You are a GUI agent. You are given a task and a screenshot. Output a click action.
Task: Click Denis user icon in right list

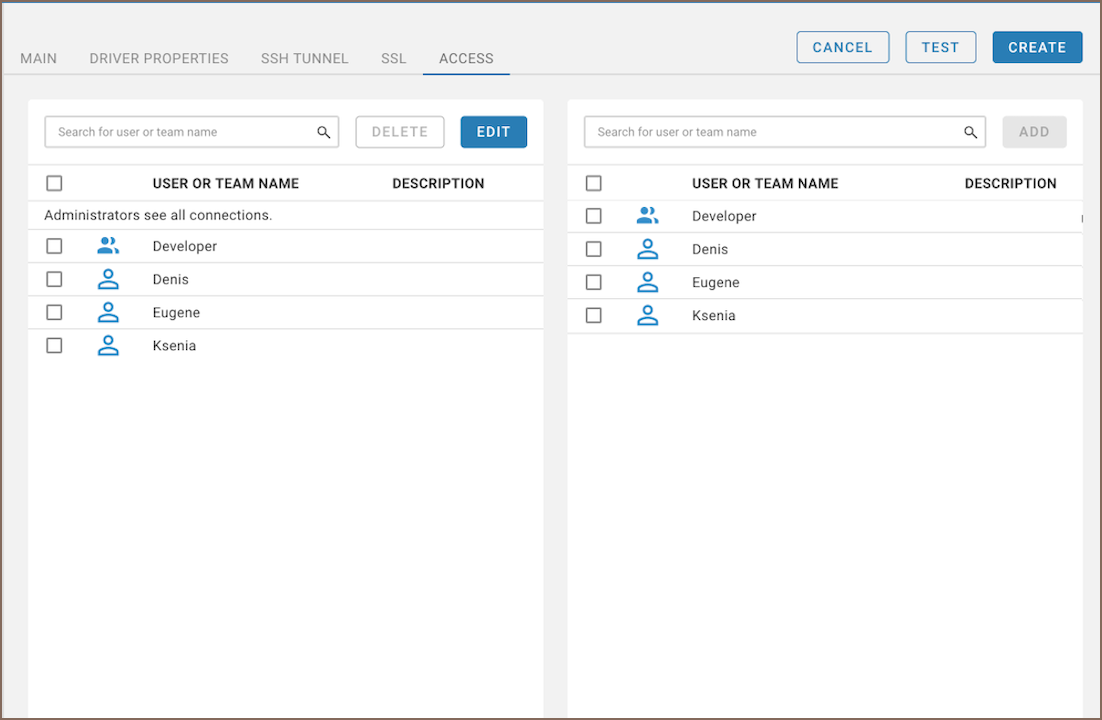click(648, 250)
